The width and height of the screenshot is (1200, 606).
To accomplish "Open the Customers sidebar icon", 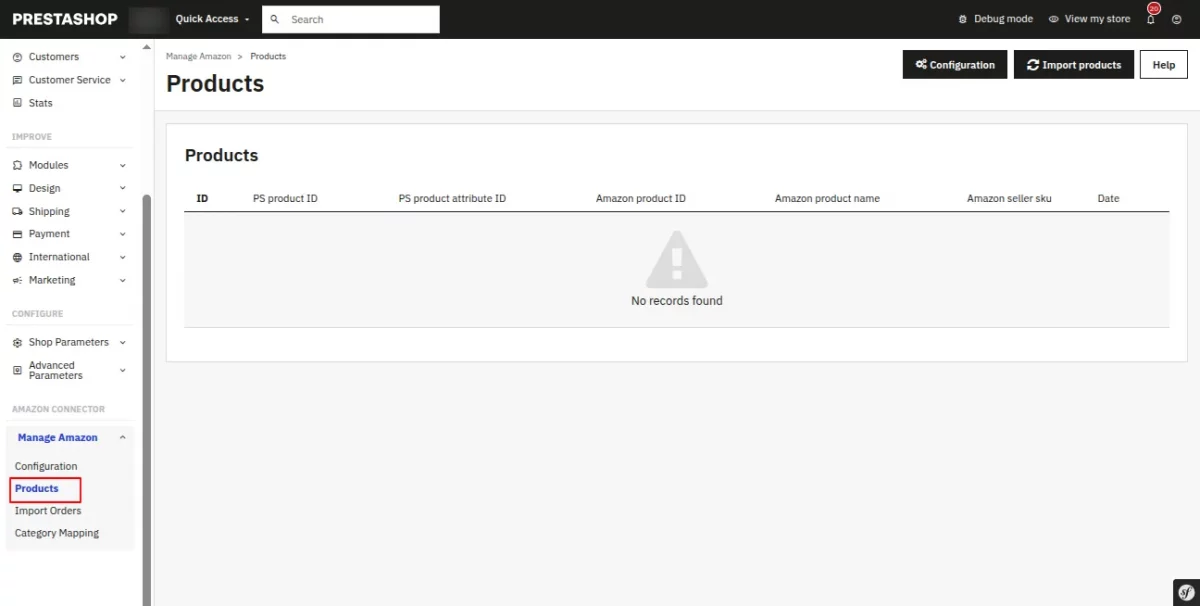I will click(17, 57).
